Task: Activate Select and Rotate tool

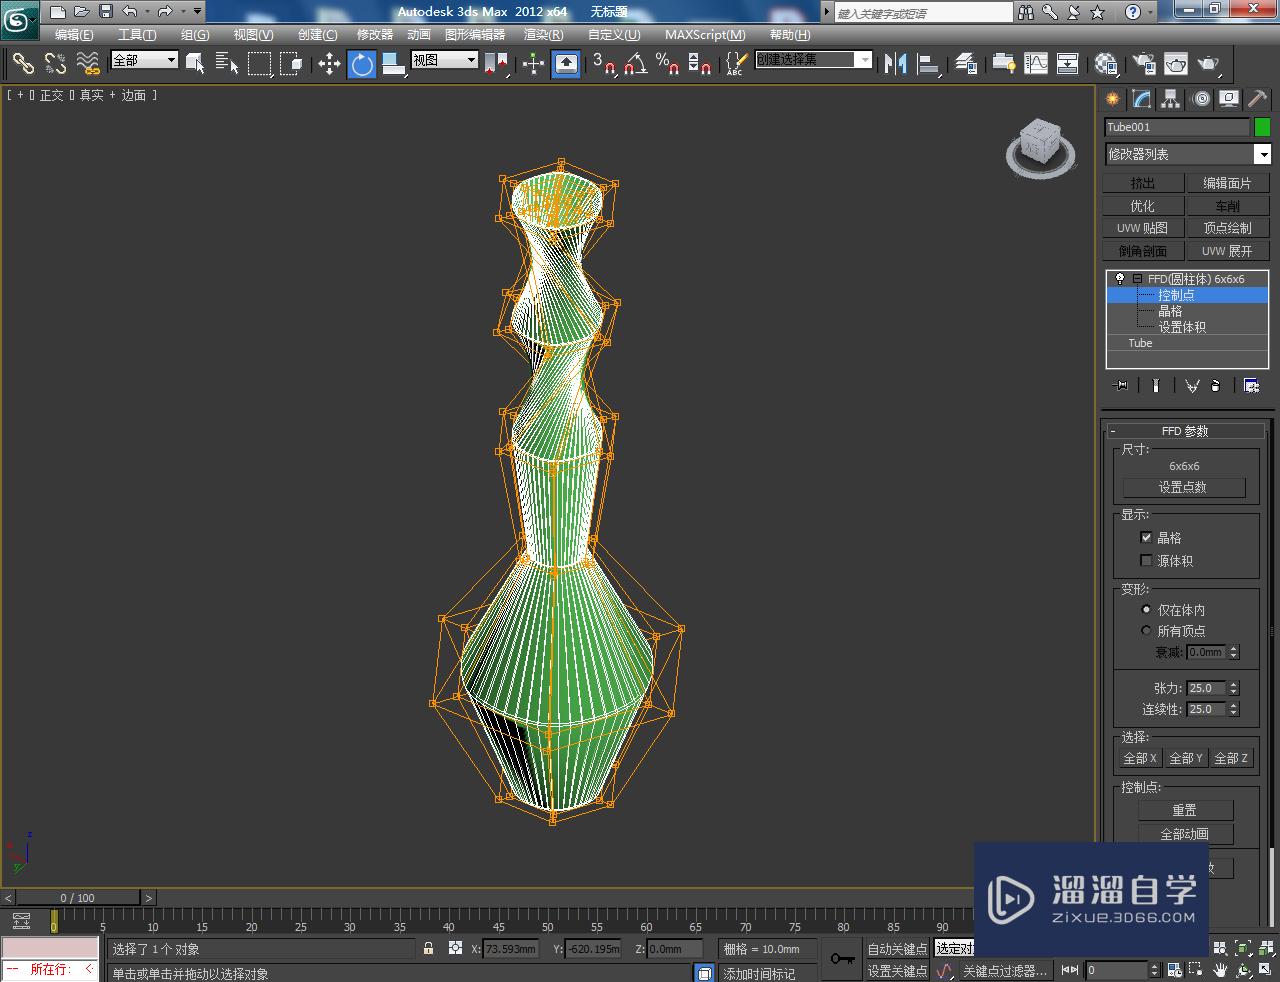Action: pyautogui.click(x=361, y=64)
